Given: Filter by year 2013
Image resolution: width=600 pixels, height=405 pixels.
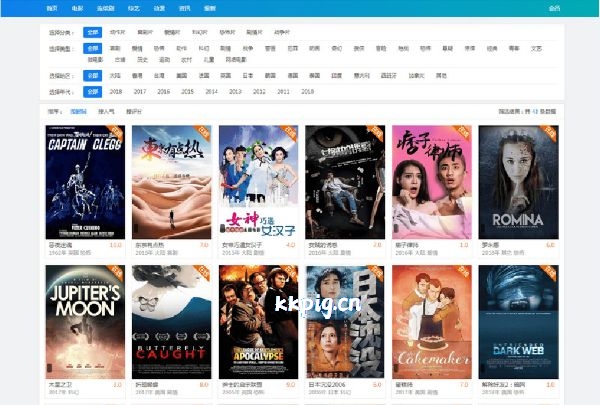Looking at the screenshot, I should (x=235, y=91).
